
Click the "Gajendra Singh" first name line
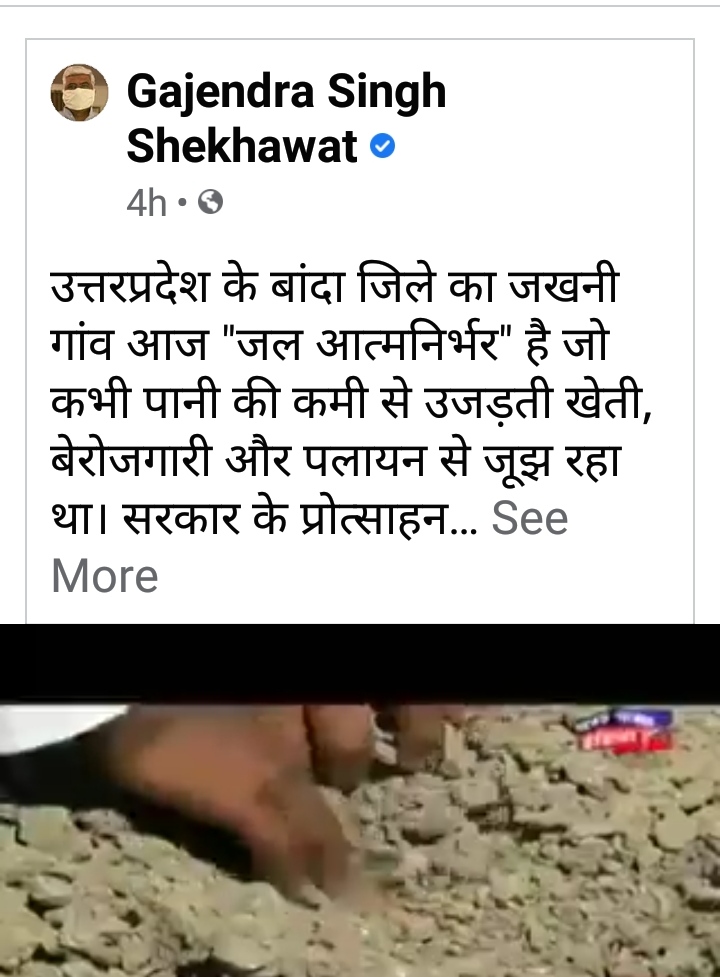287,91
